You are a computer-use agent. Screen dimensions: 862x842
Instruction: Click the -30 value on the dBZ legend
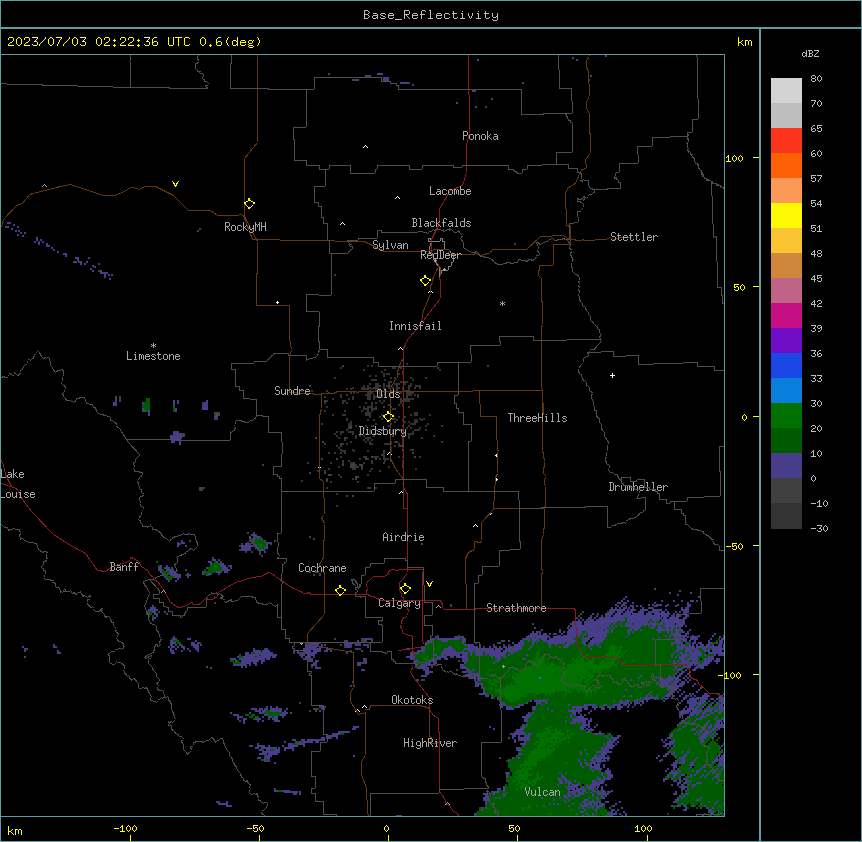pos(819,528)
